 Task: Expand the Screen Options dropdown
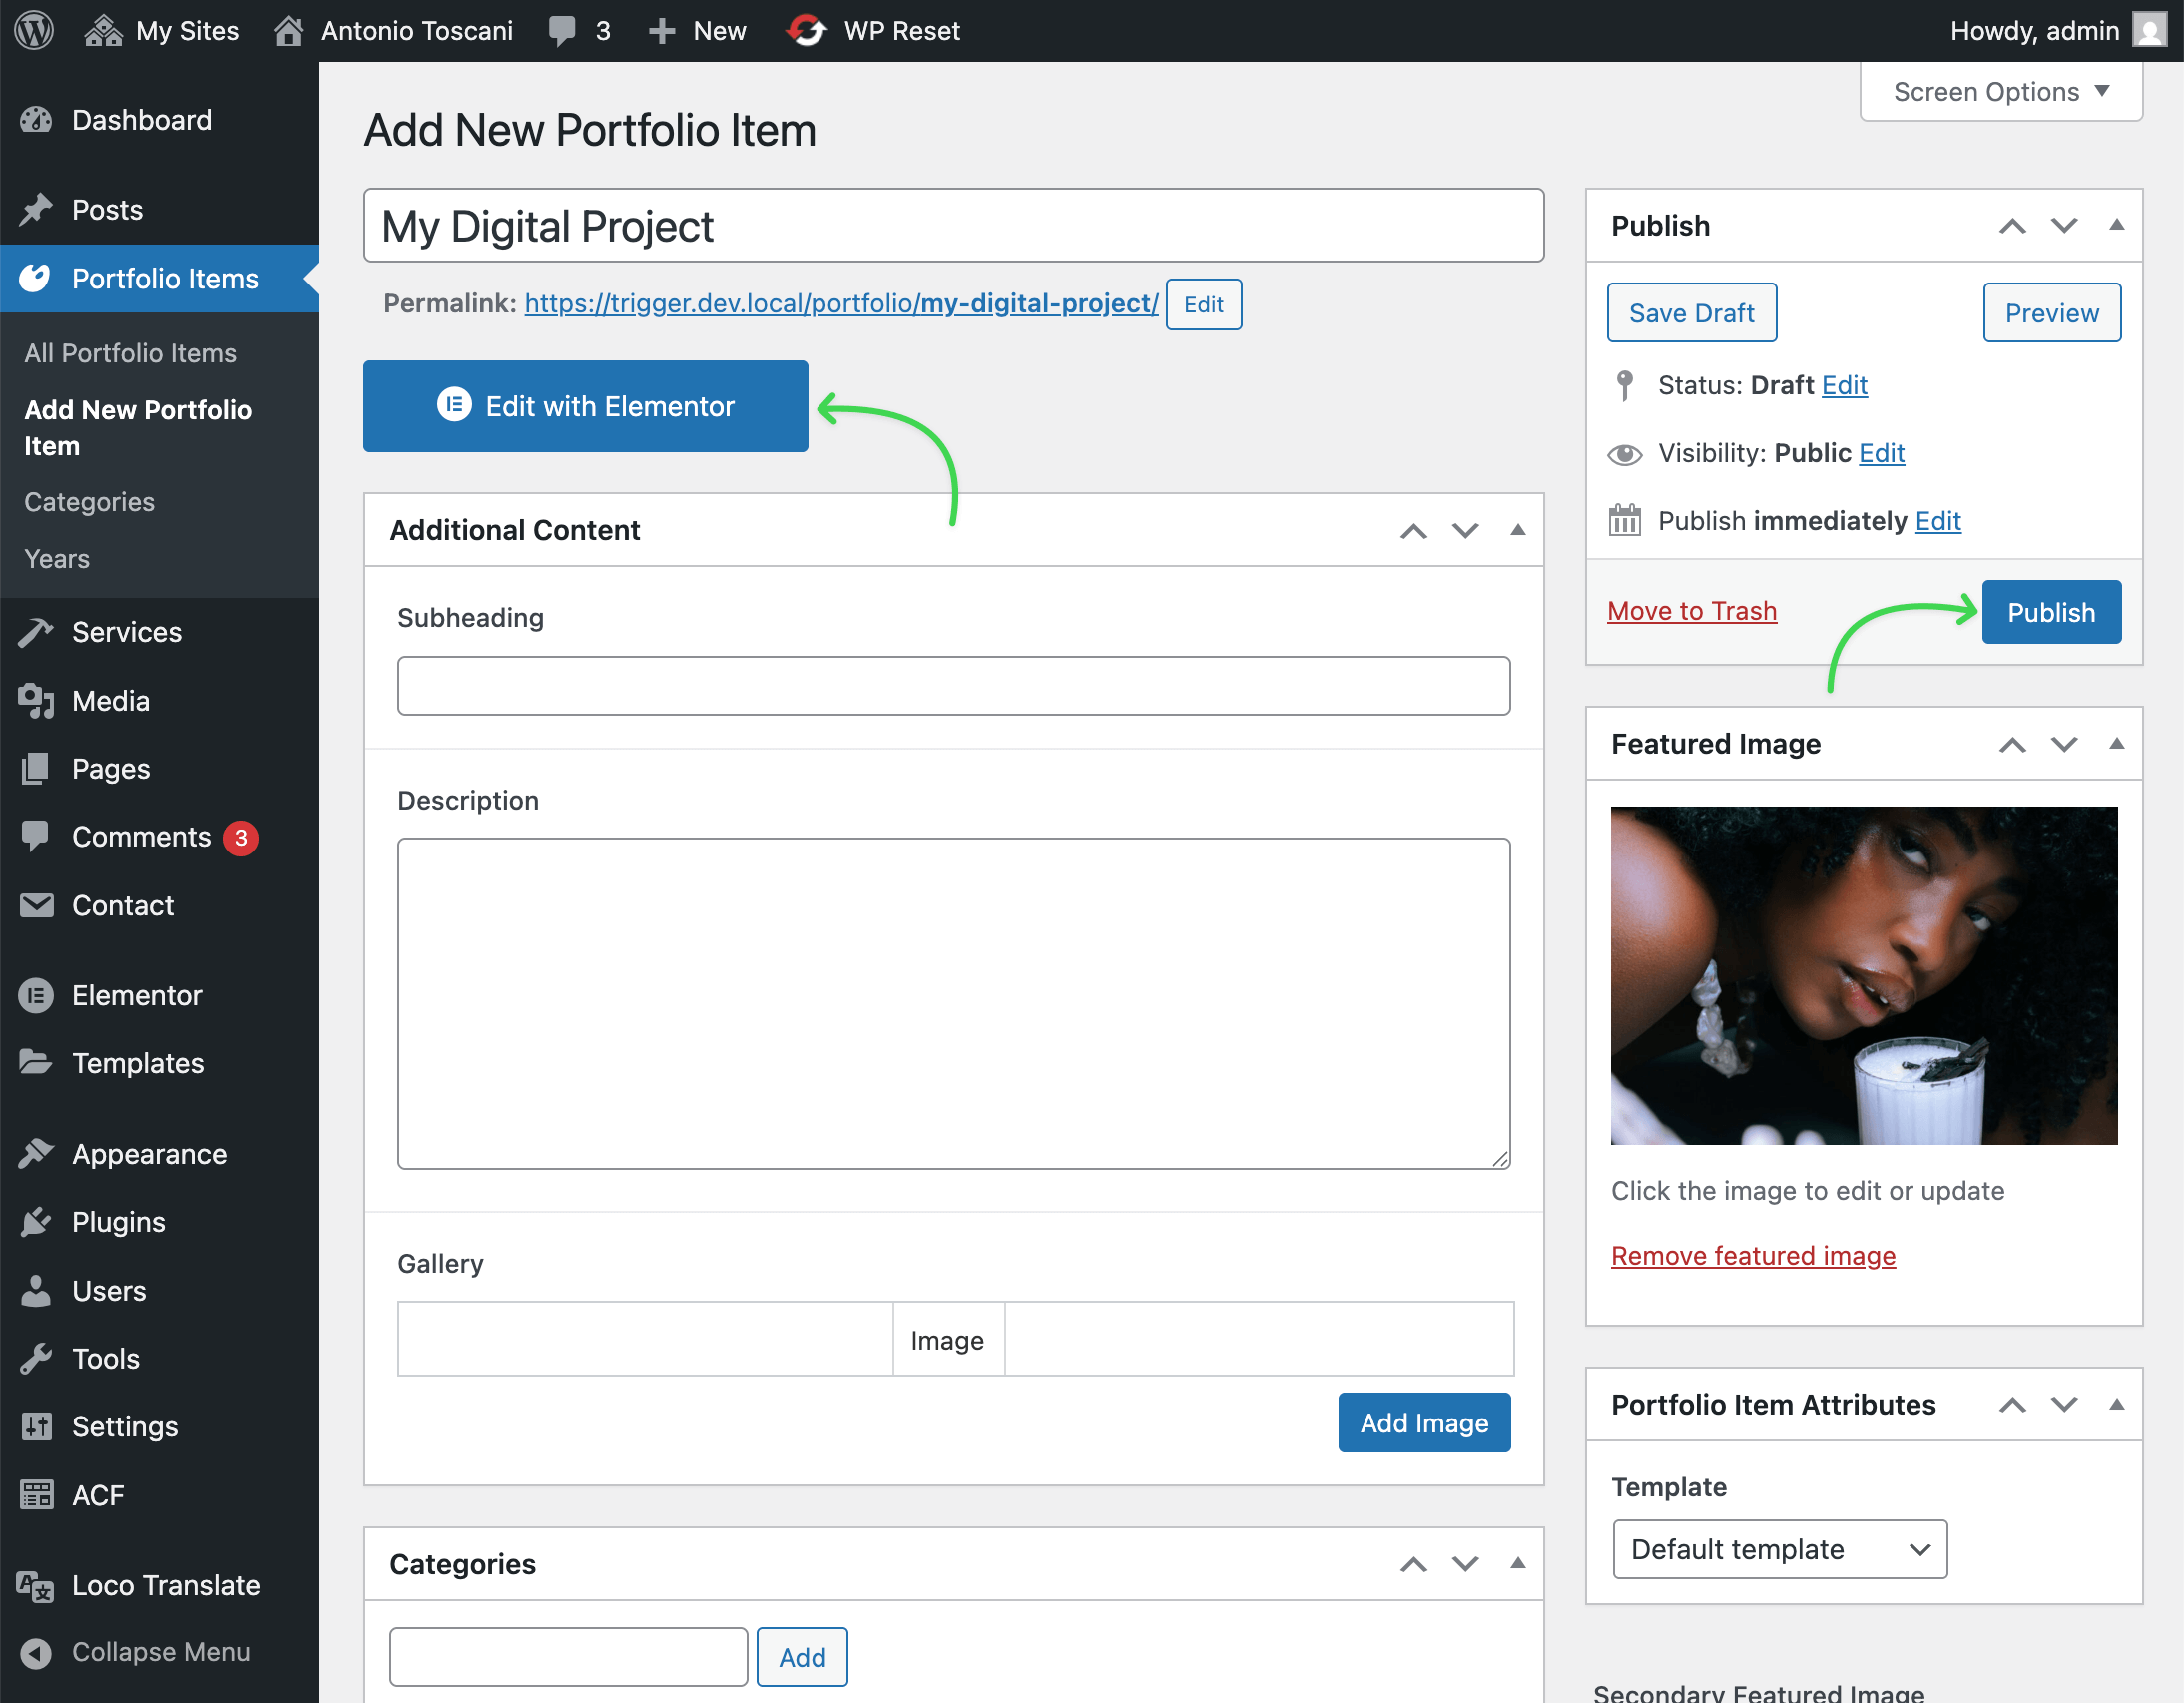(x=2000, y=92)
